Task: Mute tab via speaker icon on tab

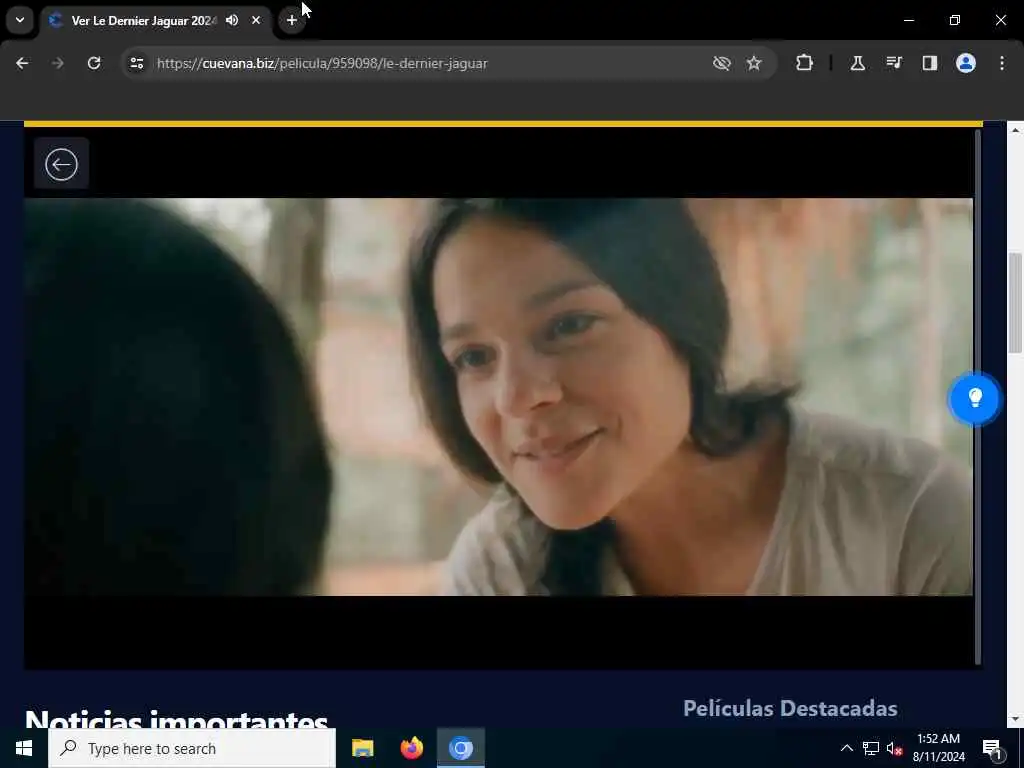Action: point(232,20)
